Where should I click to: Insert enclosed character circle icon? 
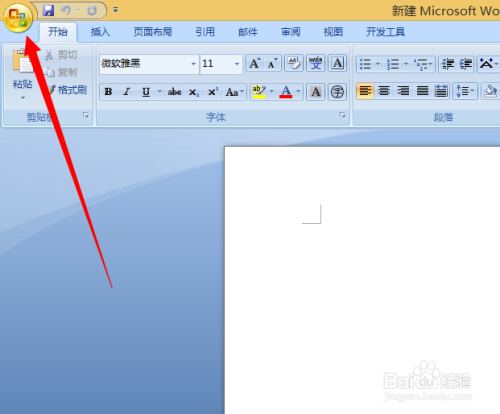pyautogui.click(x=337, y=92)
